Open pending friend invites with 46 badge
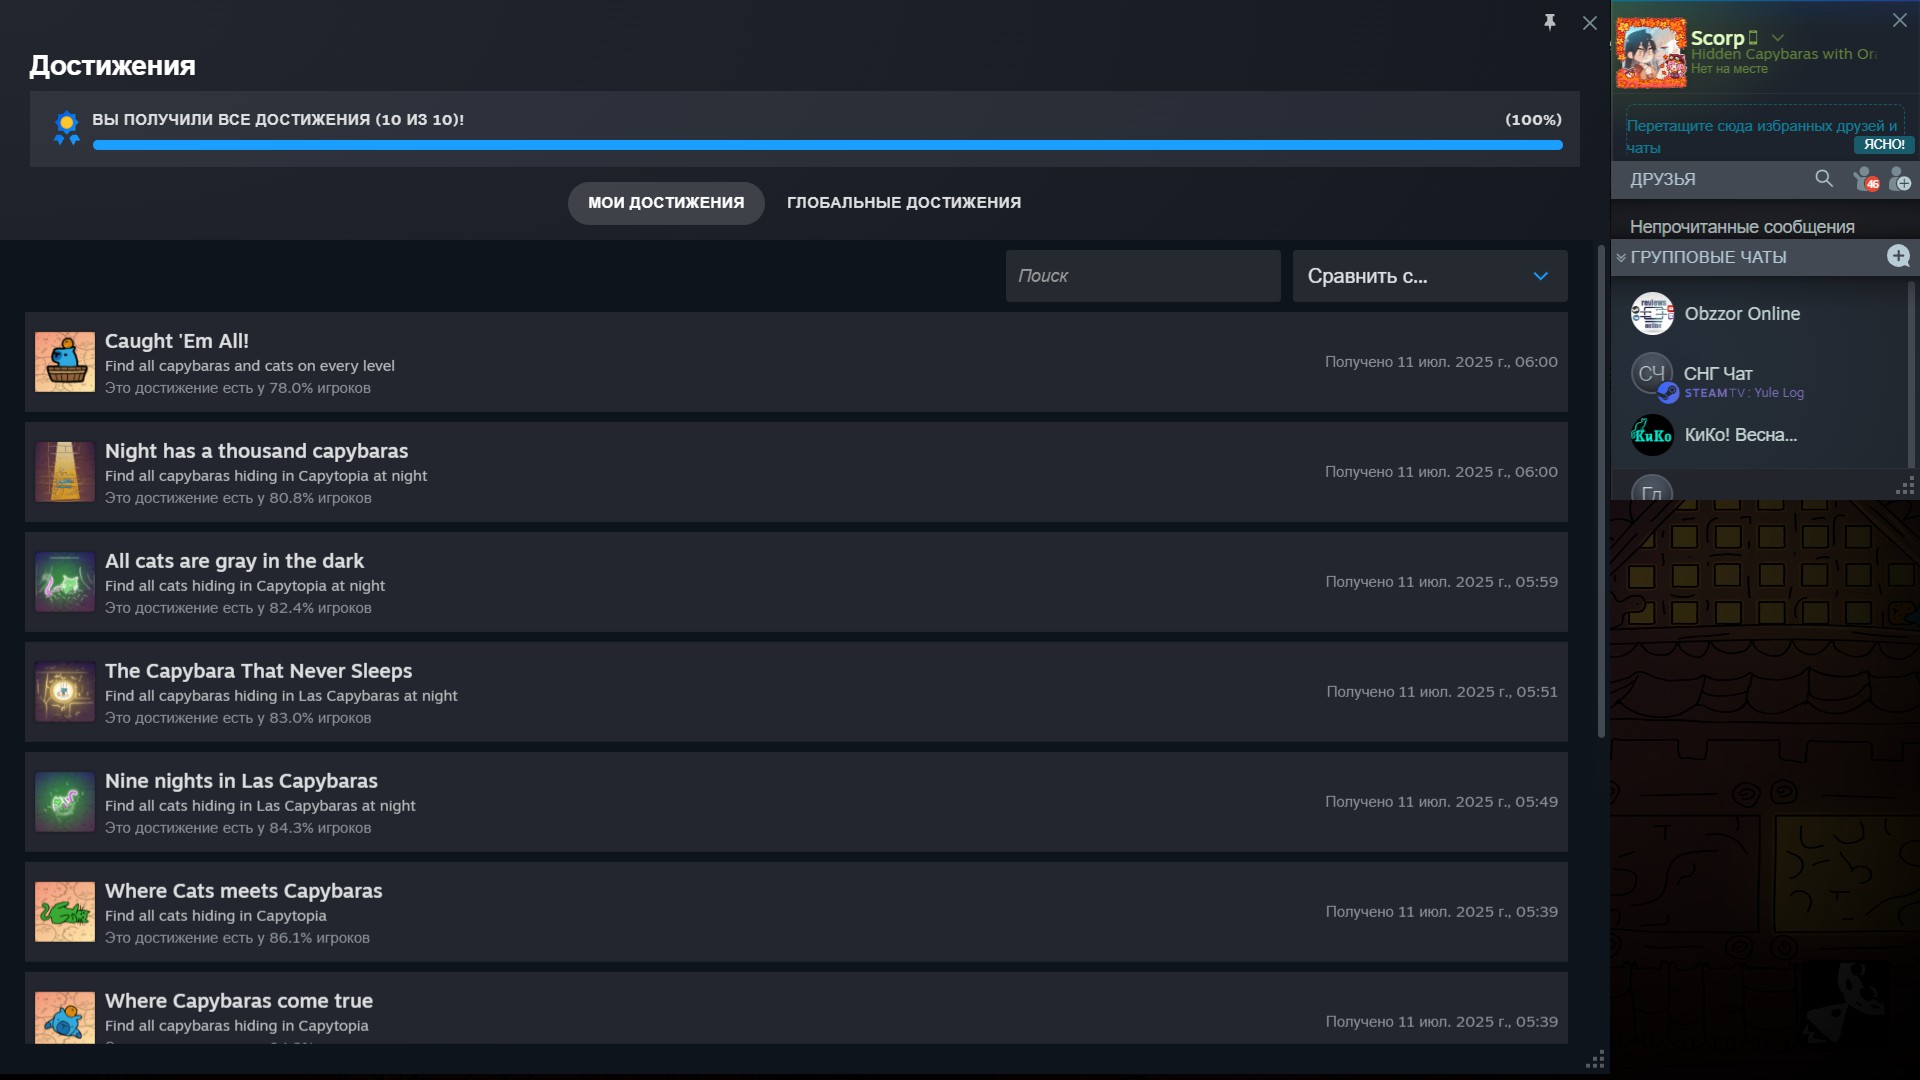The height and width of the screenshot is (1080, 1920). point(1865,180)
